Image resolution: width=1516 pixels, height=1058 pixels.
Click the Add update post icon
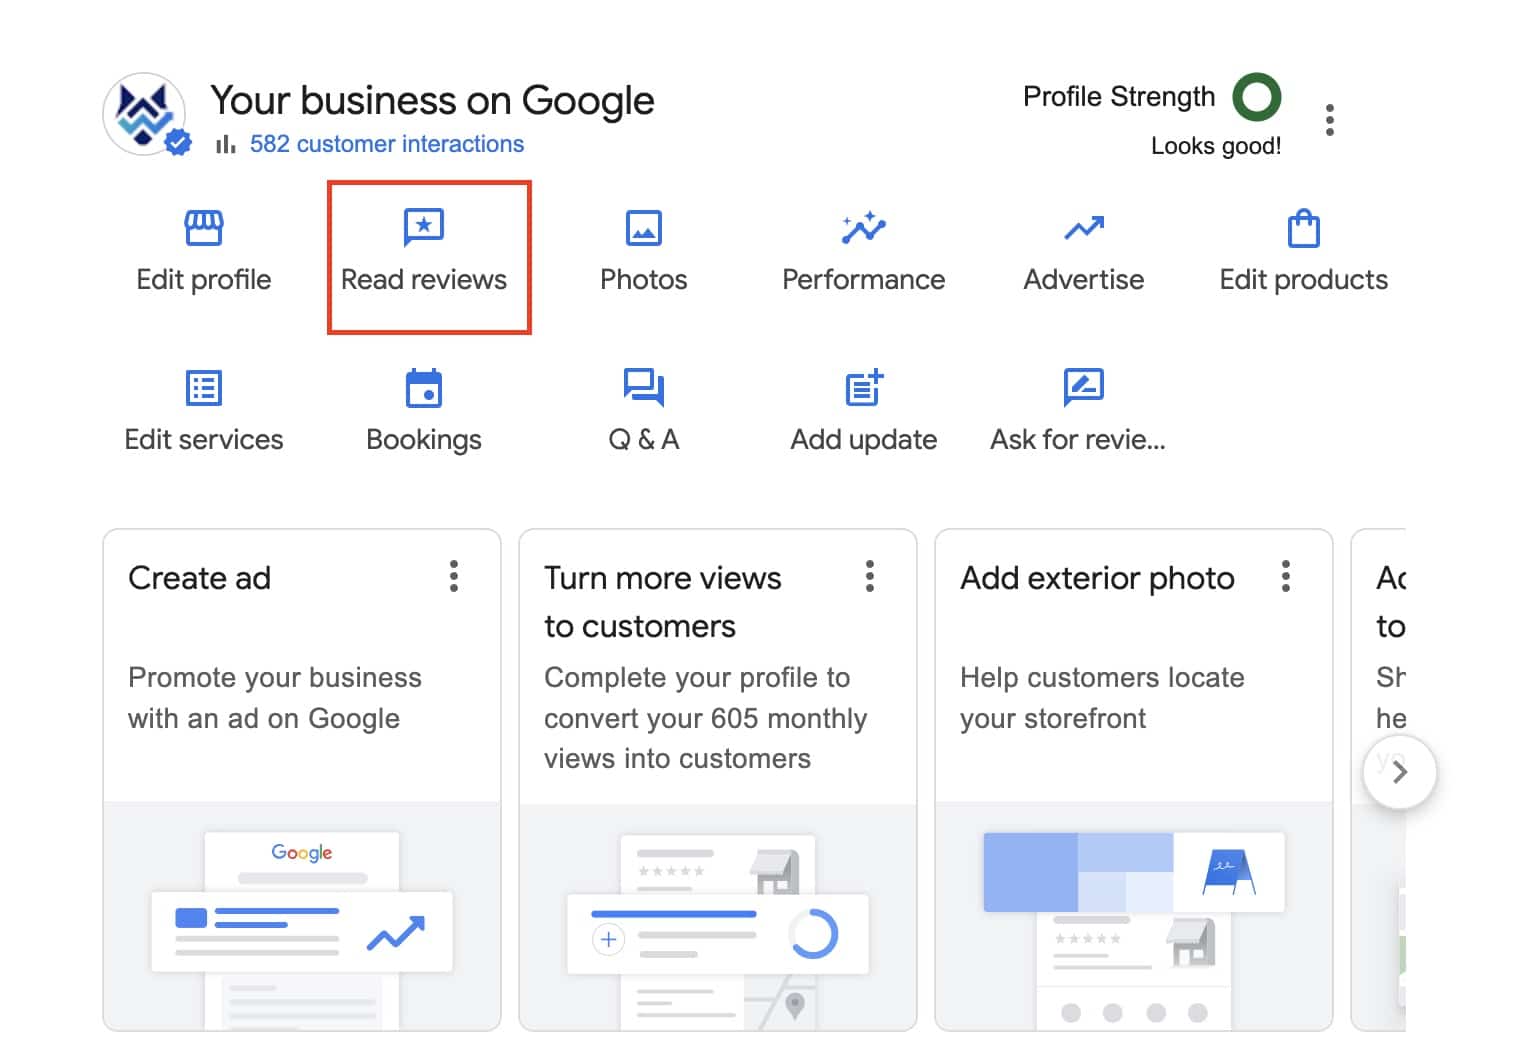864,387
